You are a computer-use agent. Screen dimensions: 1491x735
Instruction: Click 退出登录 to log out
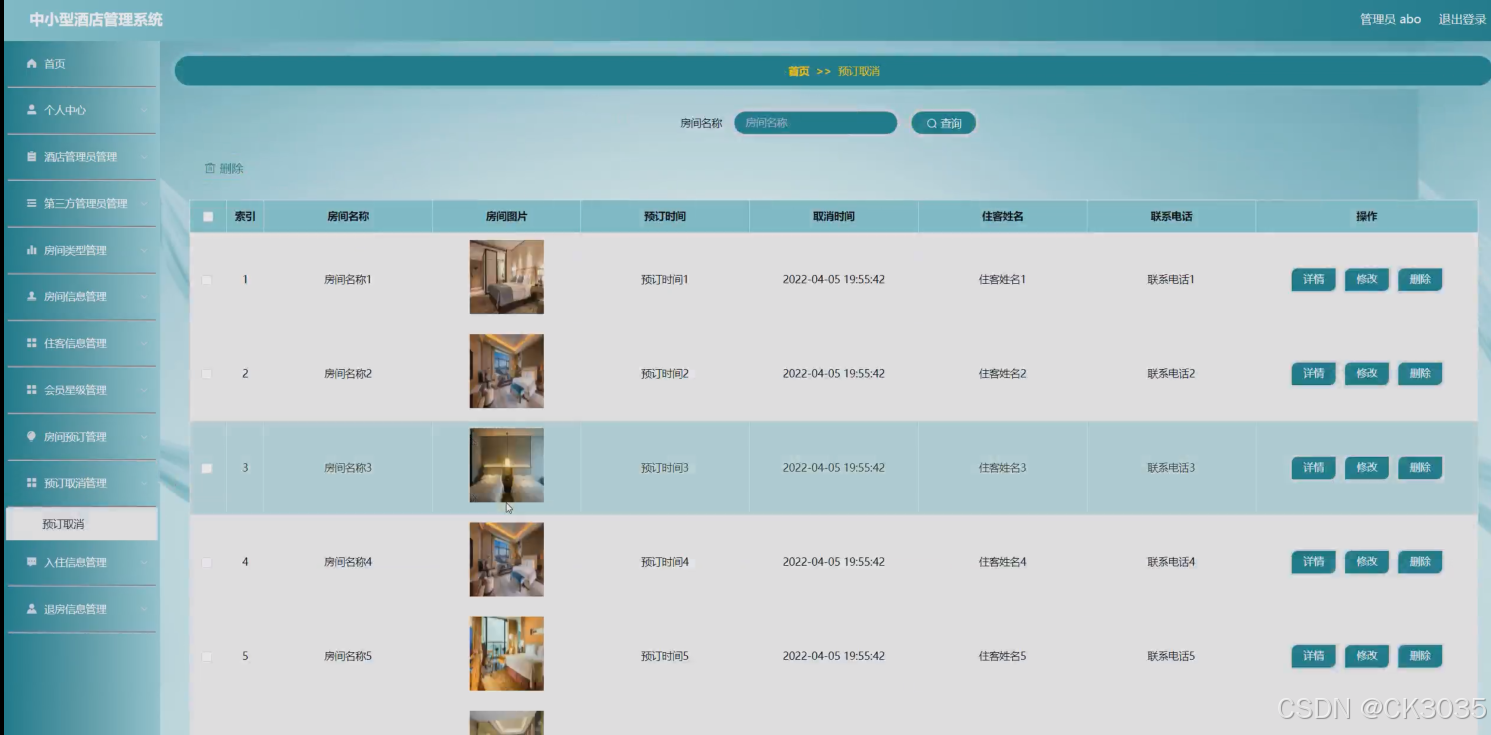click(1462, 19)
